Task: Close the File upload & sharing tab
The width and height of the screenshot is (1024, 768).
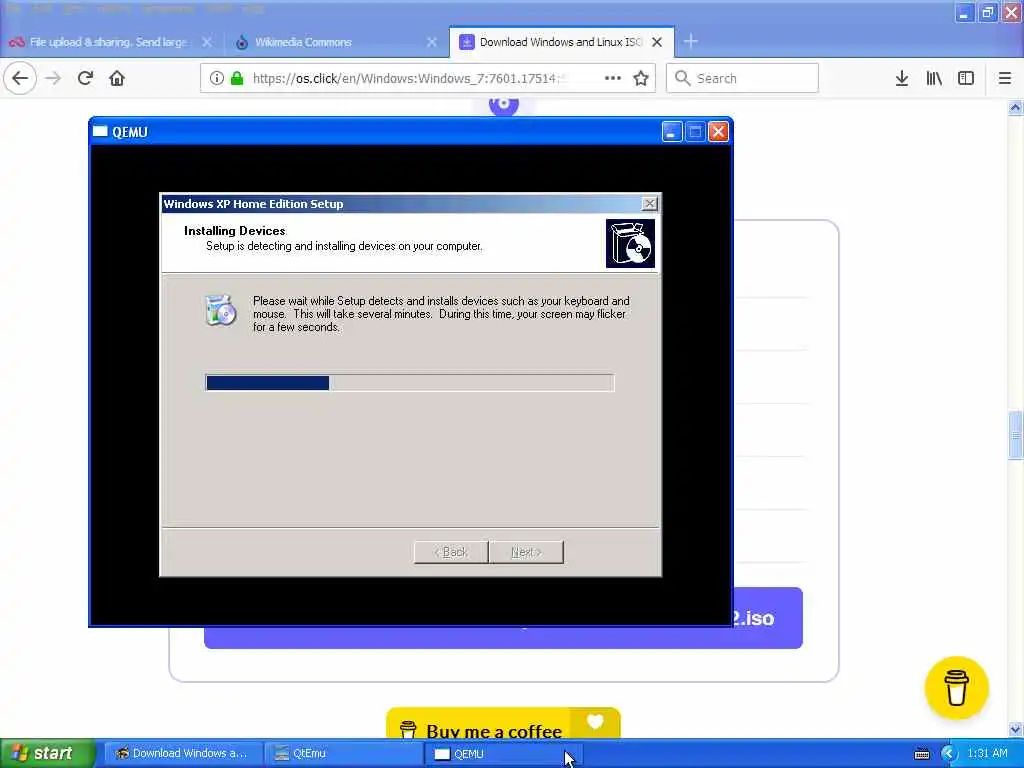Action: (x=207, y=42)
